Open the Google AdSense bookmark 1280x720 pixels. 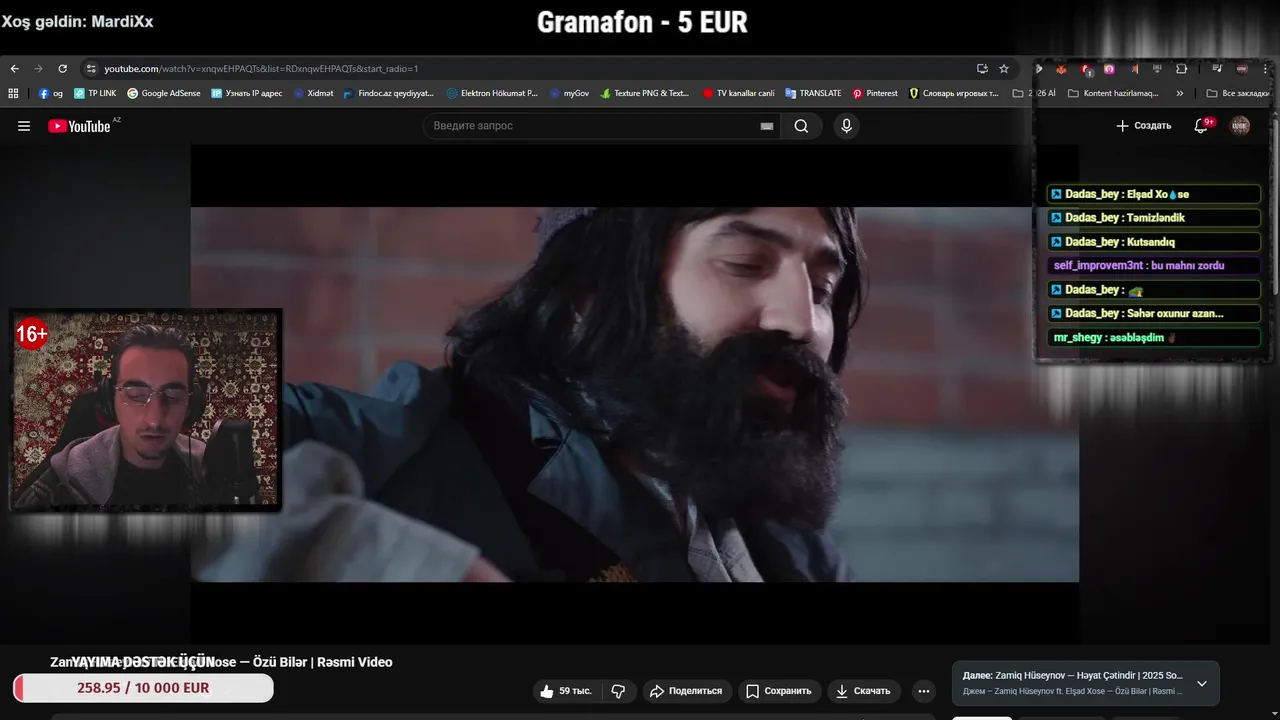163,93
